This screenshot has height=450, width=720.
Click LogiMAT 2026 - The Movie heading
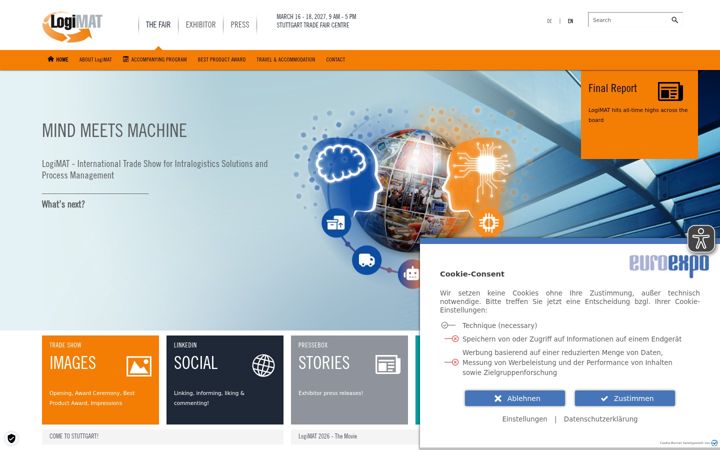tap(327, 436)
